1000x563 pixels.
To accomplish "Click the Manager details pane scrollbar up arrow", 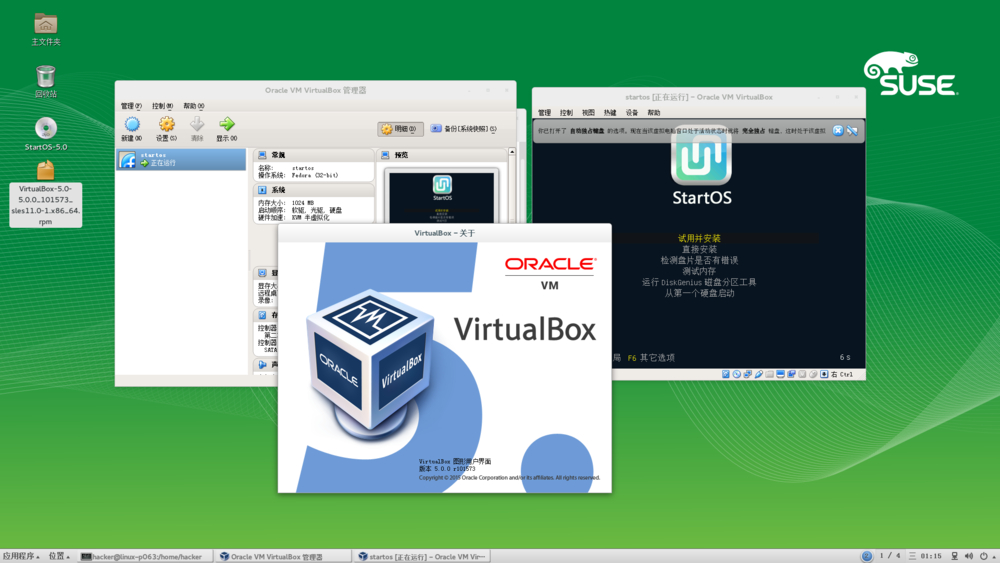I will [511, 152].
